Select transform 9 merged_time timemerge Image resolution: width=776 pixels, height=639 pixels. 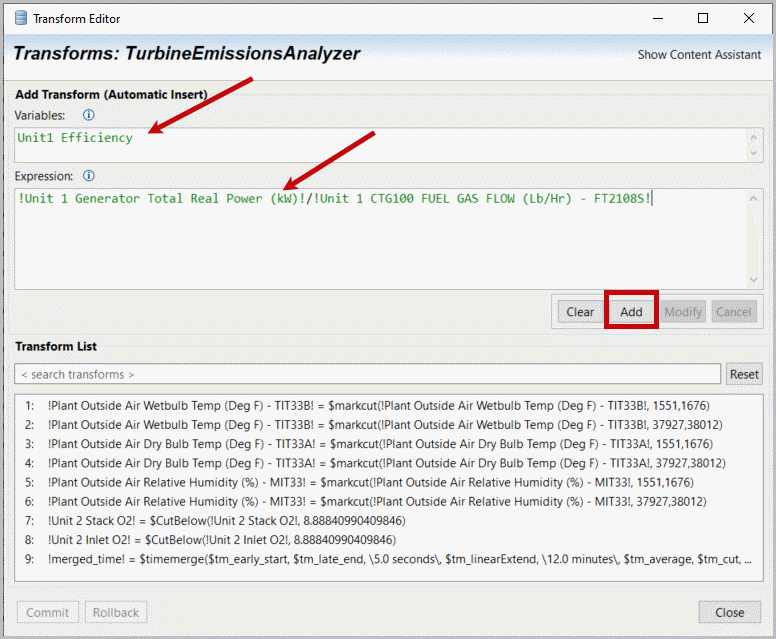tap(388, 559)
